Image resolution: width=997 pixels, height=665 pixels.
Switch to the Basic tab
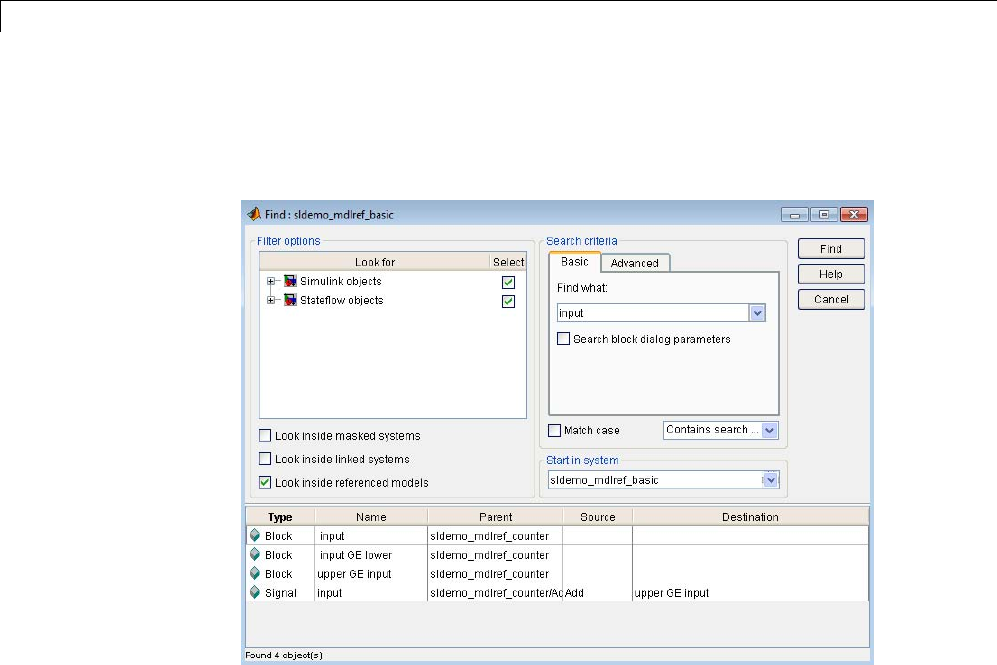(575, 262)
